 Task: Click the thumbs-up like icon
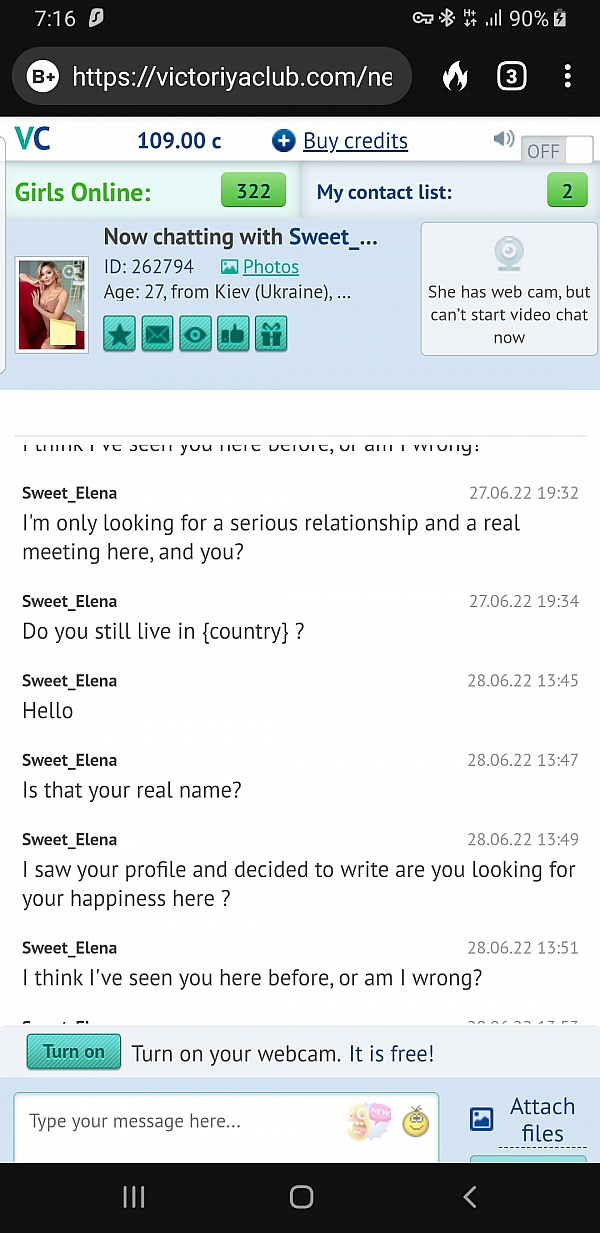[x=233, y=334]
